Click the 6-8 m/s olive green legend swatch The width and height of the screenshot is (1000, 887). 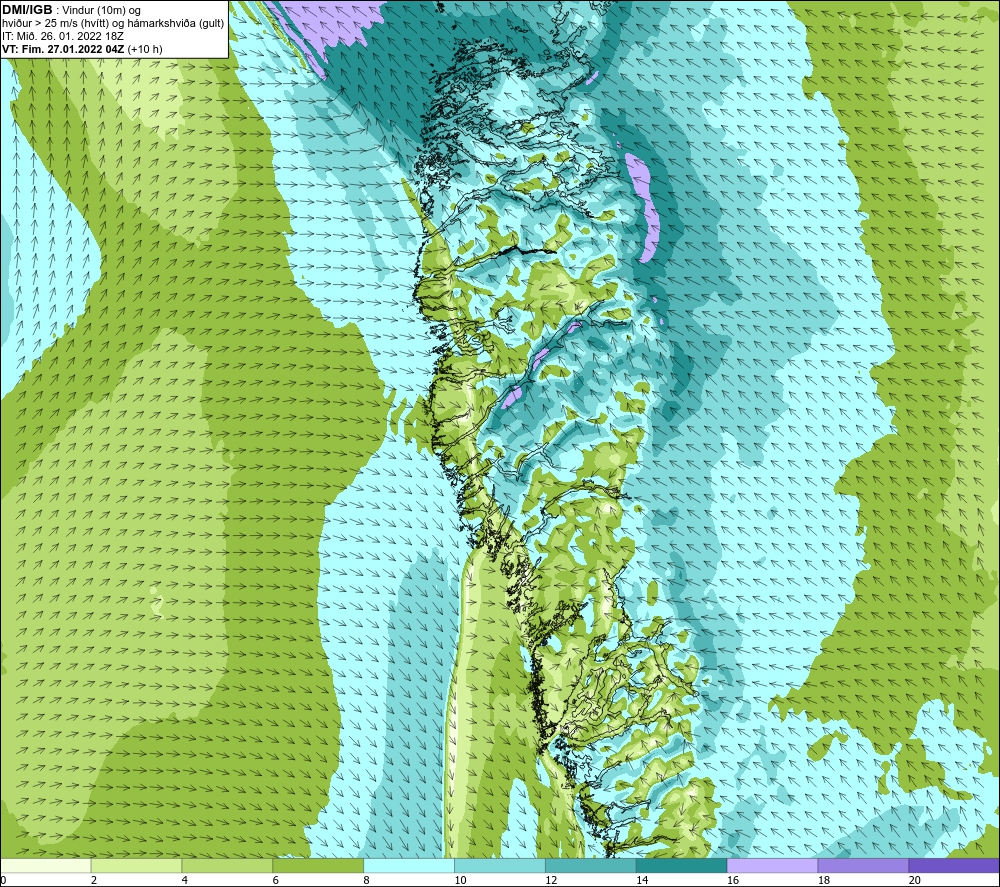[318, 865]
